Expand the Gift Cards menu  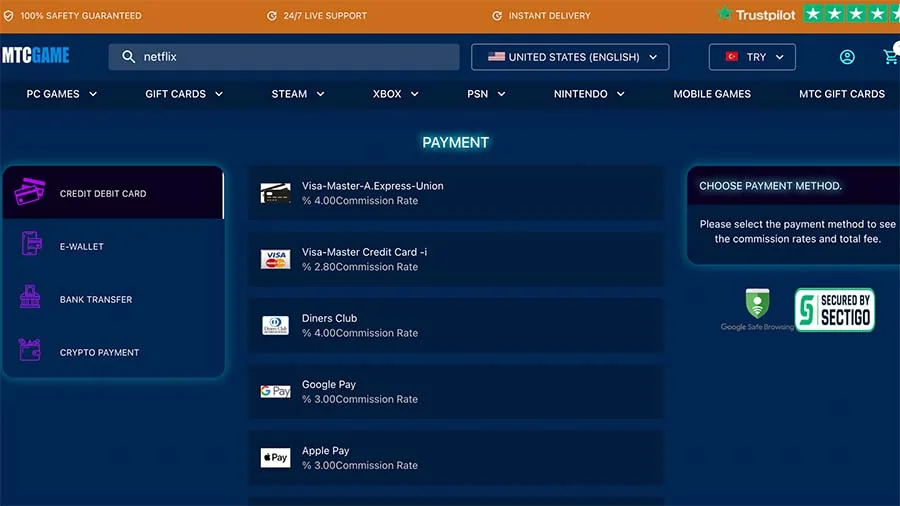[x=184, y=94]
